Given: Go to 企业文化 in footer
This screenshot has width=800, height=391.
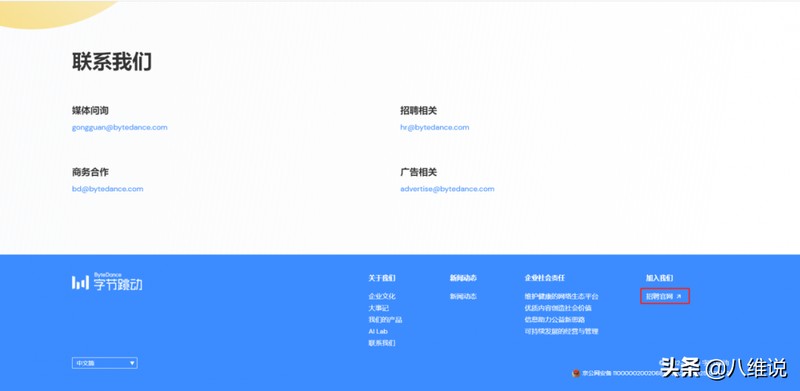Looking at the screenshot, I should tap(382, 296).
